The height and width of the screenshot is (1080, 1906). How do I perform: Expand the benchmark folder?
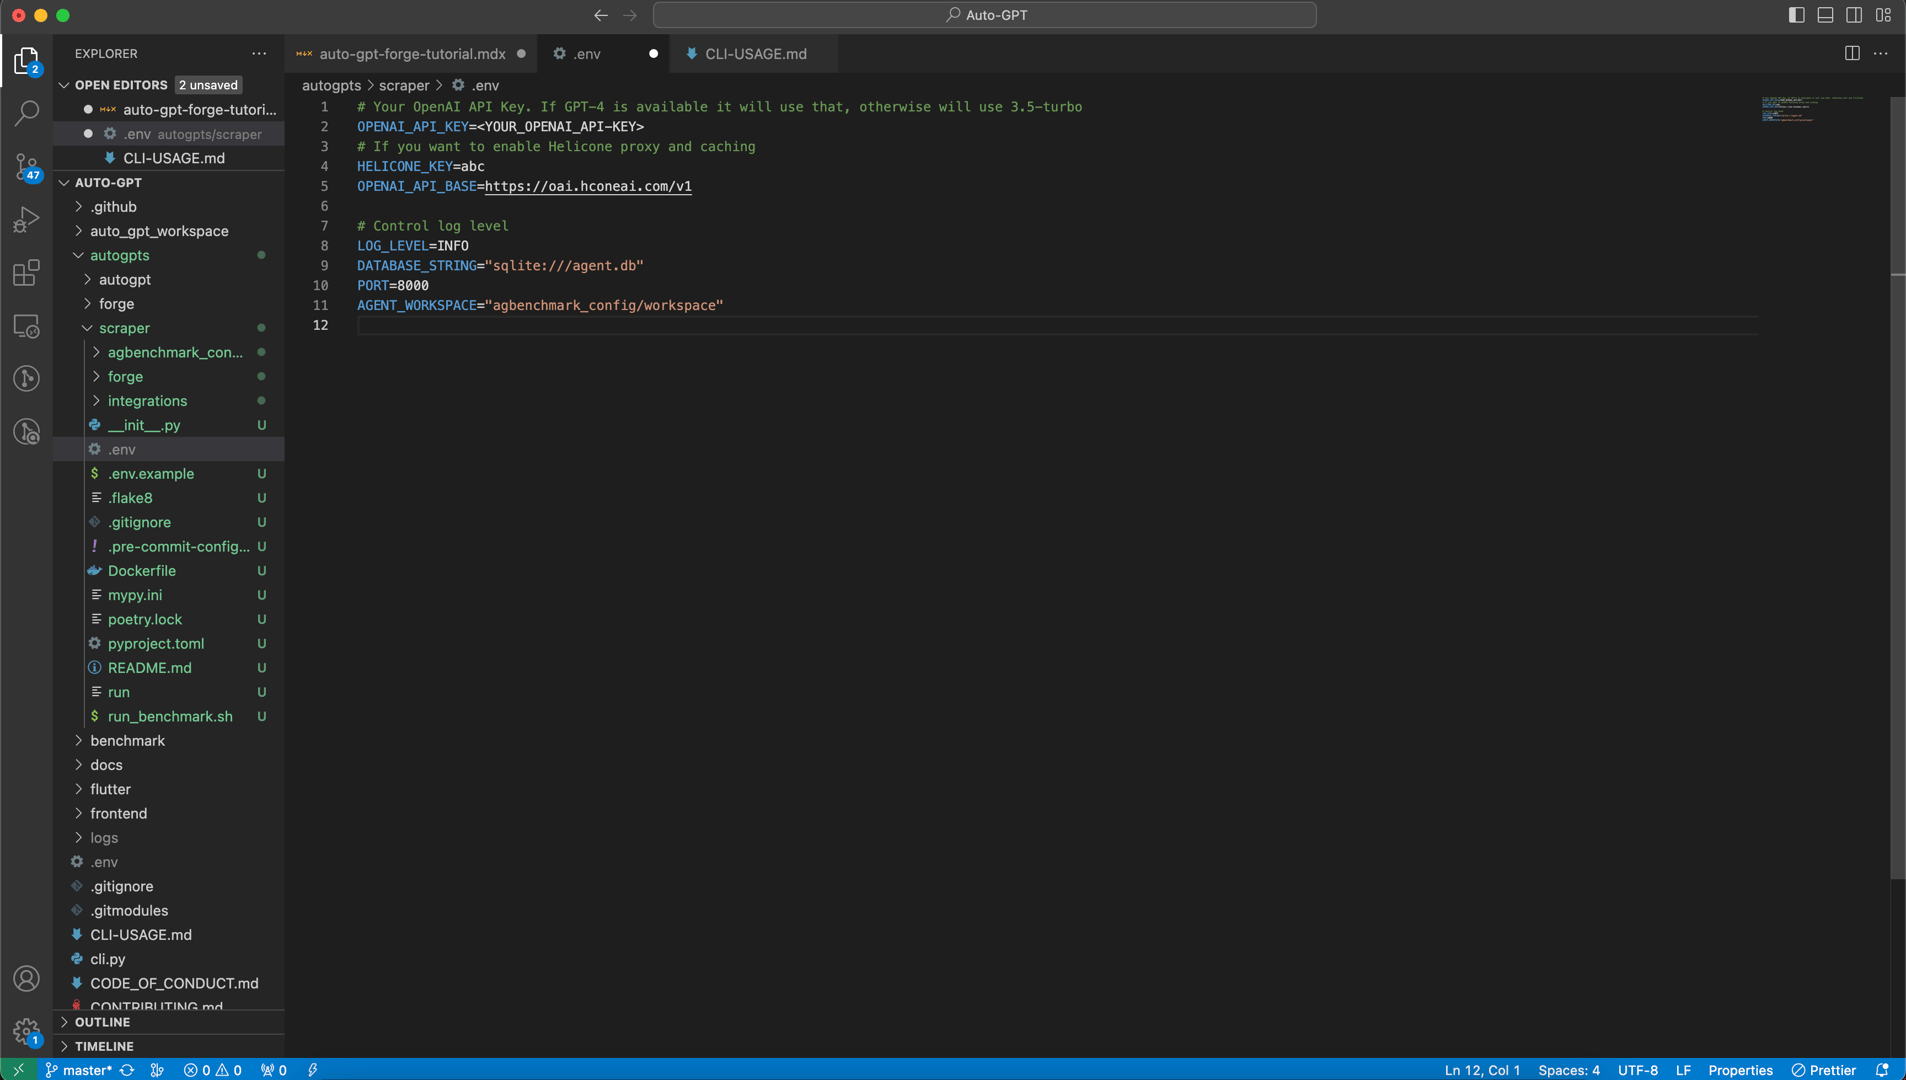pos(127,740)
